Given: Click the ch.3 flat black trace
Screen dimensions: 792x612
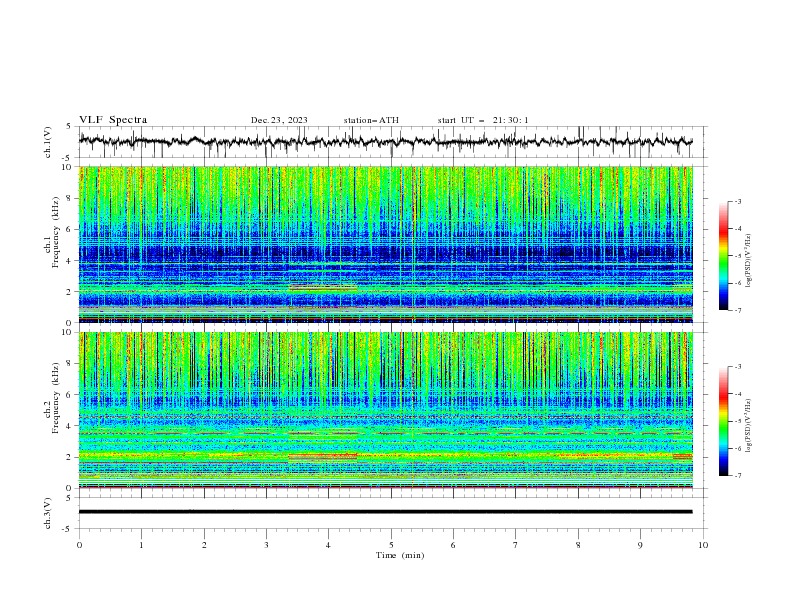Looking at the screenshot, I should coord(385,512).
